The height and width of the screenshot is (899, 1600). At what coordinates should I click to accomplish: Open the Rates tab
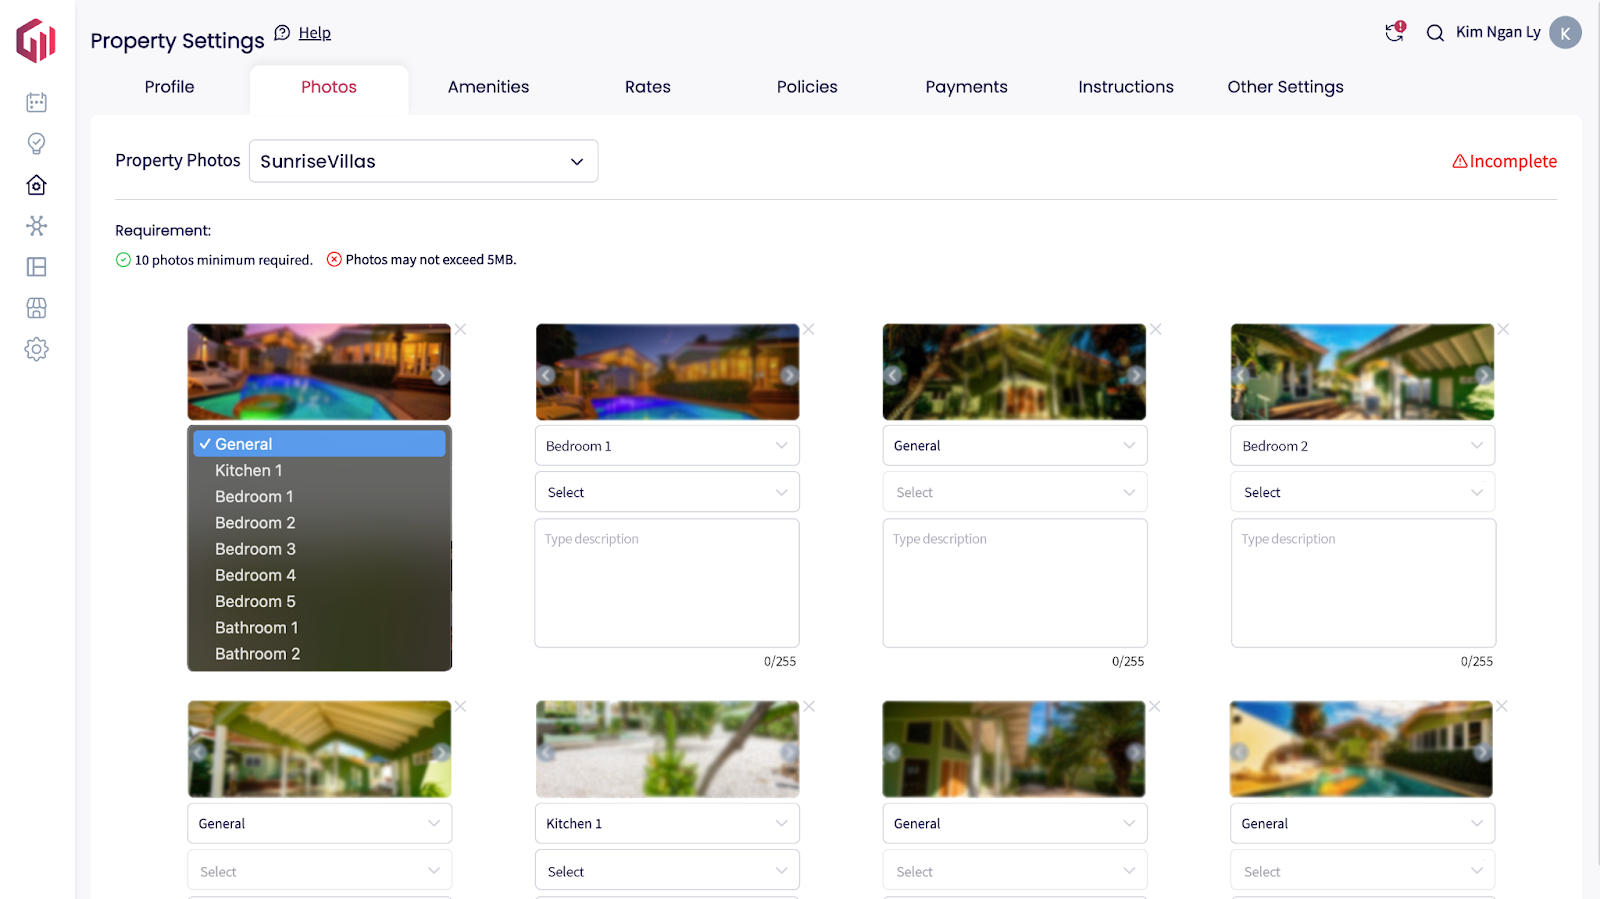click(648, 87)
